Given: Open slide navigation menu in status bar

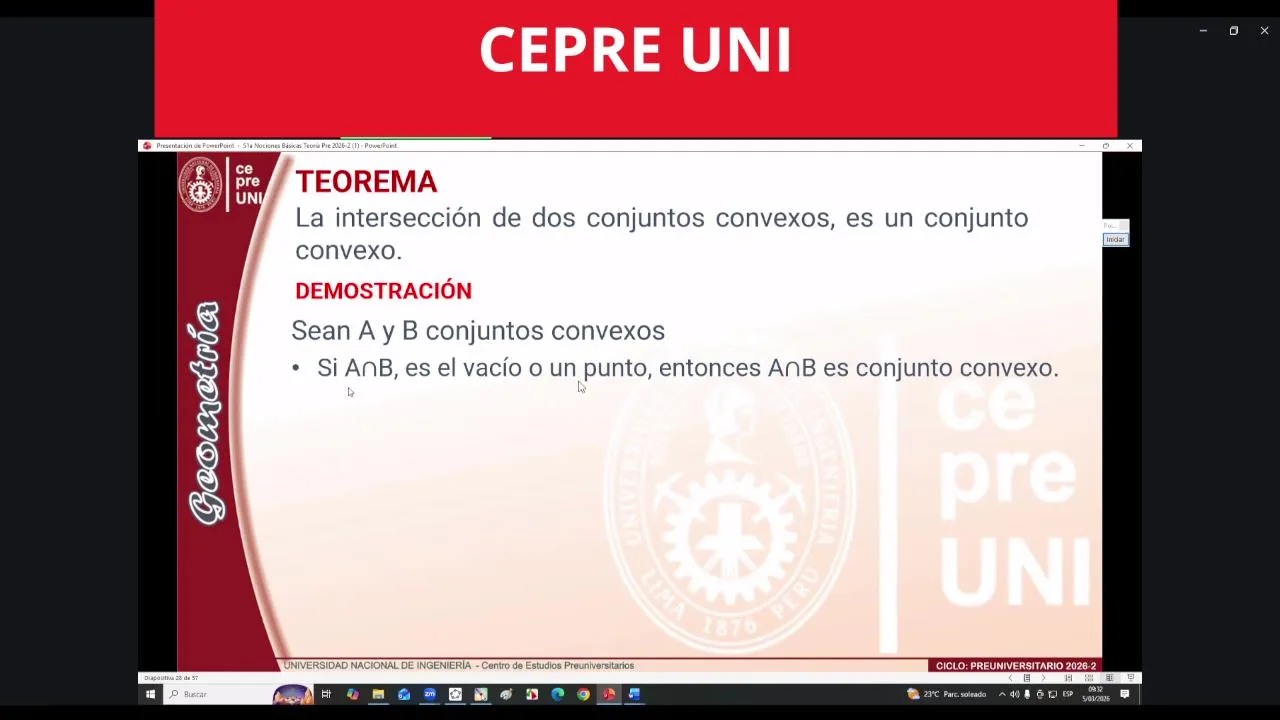Looking at the screenshot, I should pyautogui.click(x=1027, y=678).
